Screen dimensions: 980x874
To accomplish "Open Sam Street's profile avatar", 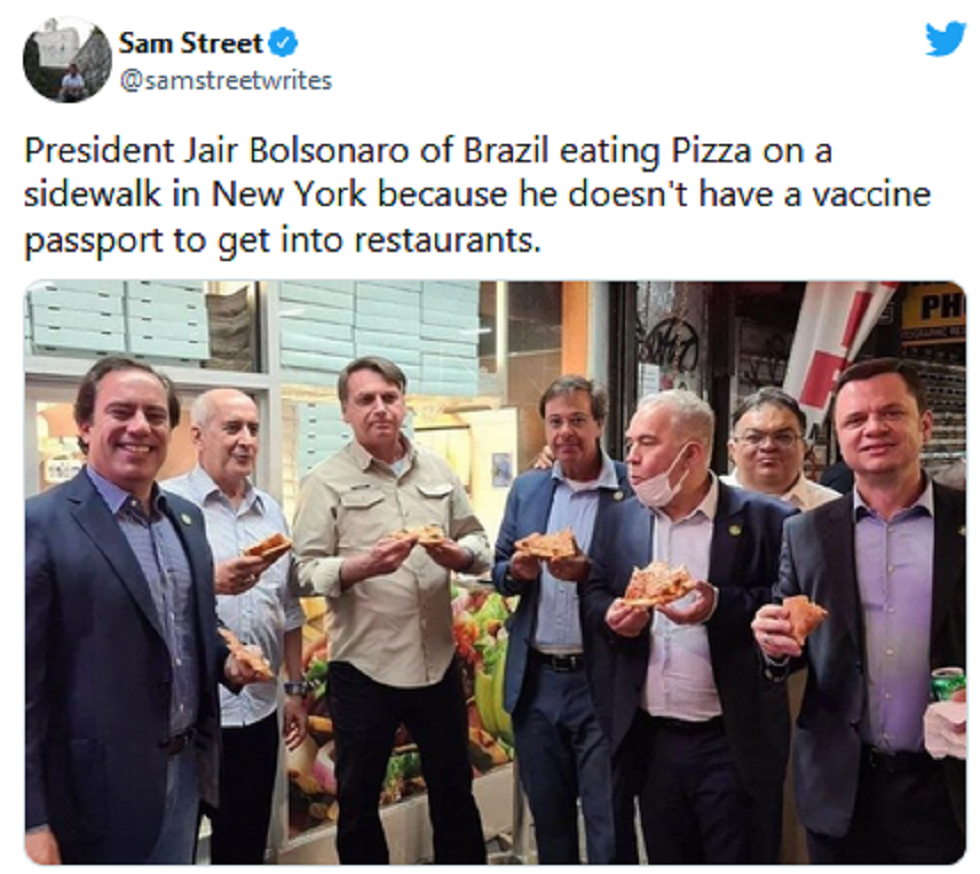I will (67, 60).
